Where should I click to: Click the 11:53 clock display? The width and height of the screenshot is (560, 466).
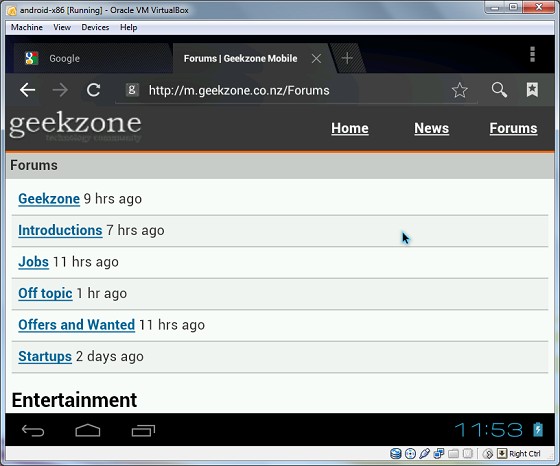[x=489, y=430]
